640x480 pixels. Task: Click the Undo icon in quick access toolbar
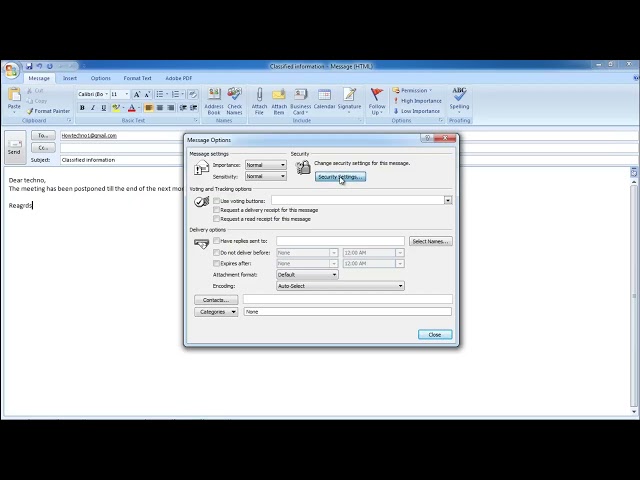click(x=40, y=66)
